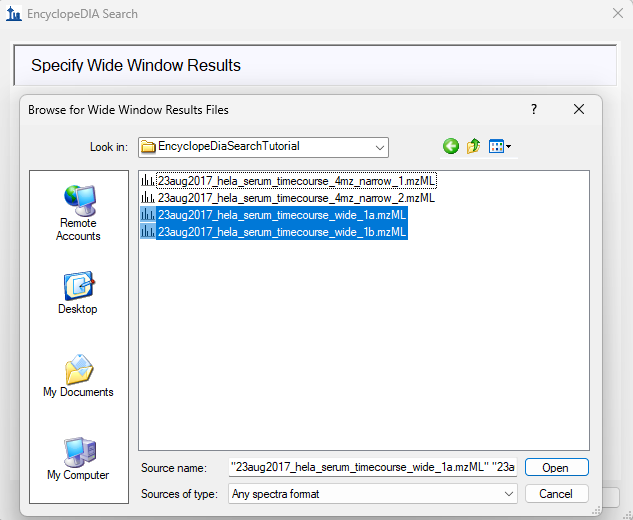
Task: Go up one folder level
Action: coord(474,146)
